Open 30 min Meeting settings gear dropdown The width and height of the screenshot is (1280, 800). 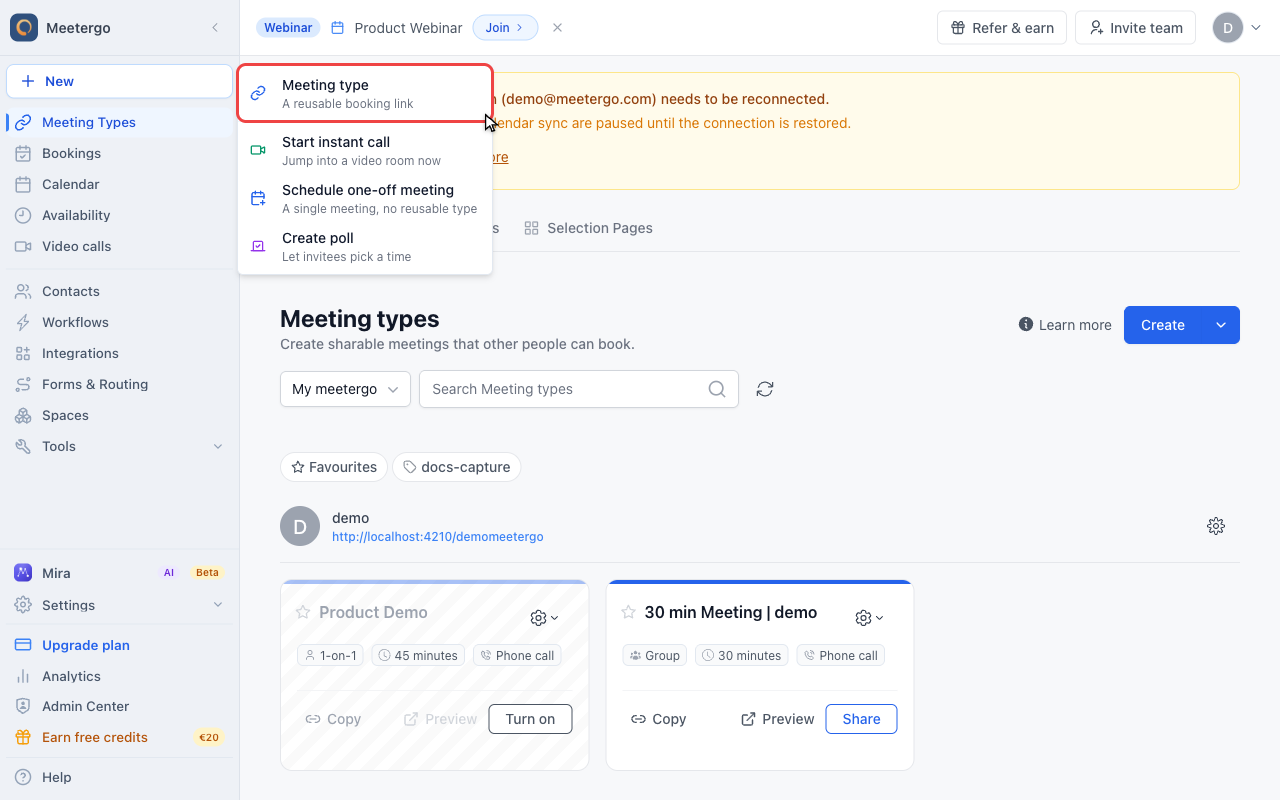tap(870, 618)
